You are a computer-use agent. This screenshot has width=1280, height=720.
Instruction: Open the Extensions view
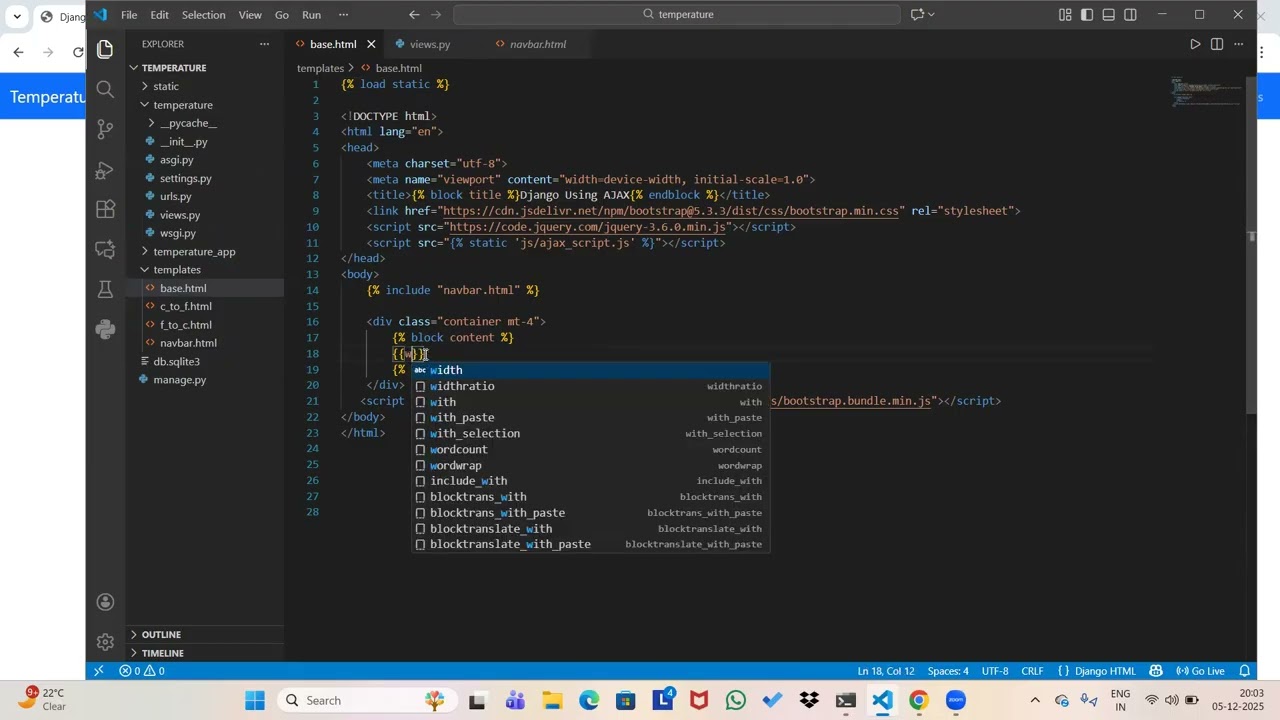point(105,210)
